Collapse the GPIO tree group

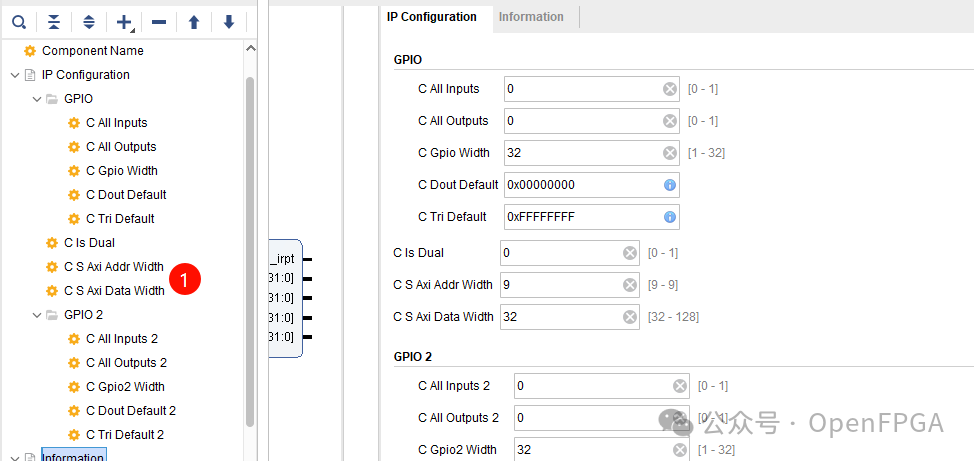(37, 99)
